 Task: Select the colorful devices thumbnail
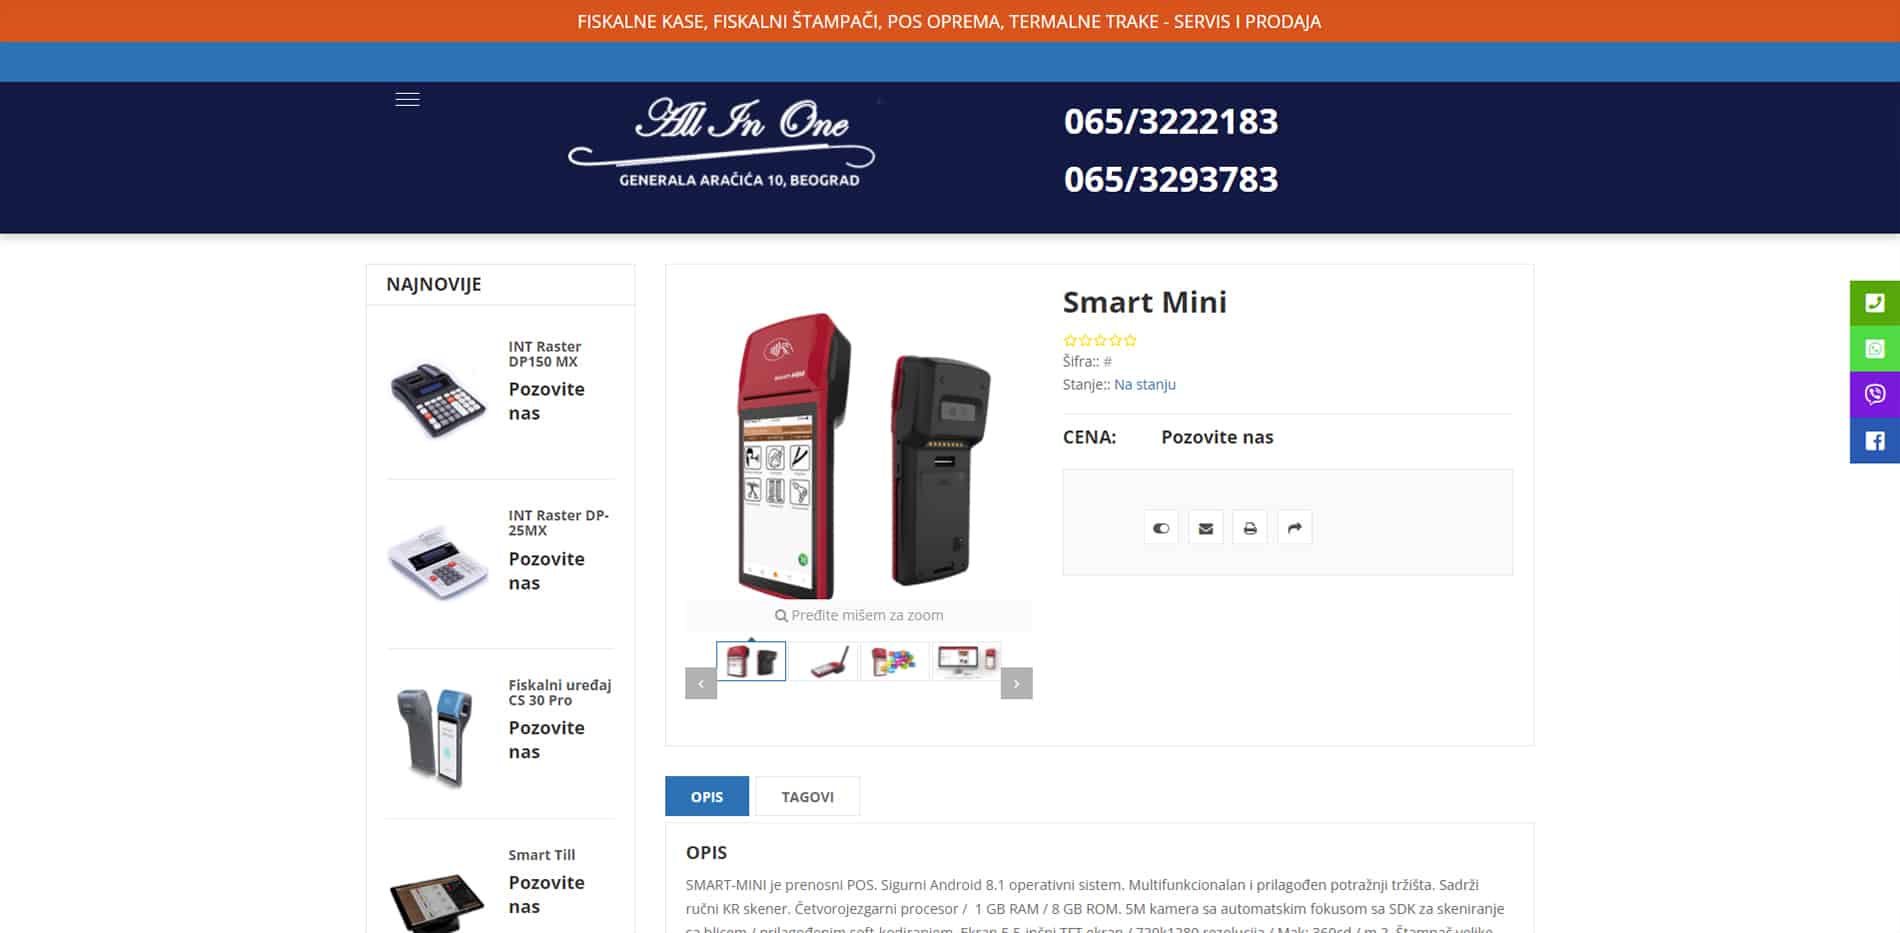(x=894, y=661)
